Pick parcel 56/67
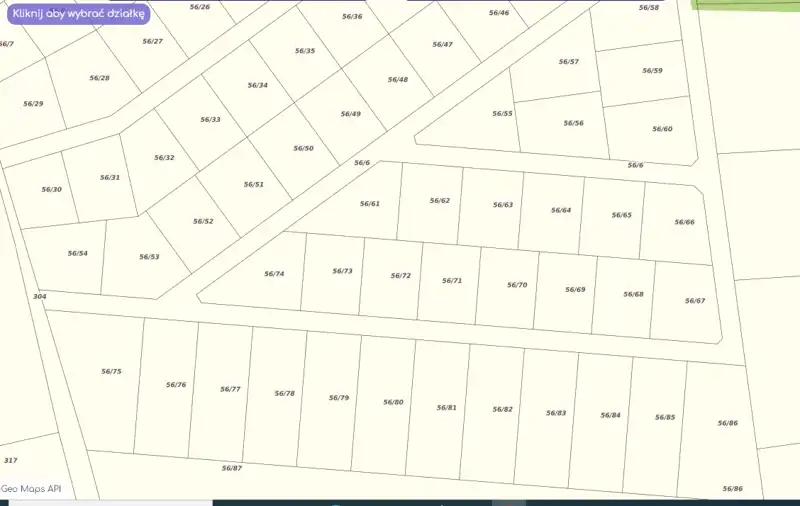The height and width of the screenshot is (506, 800). tap(694, 301)
